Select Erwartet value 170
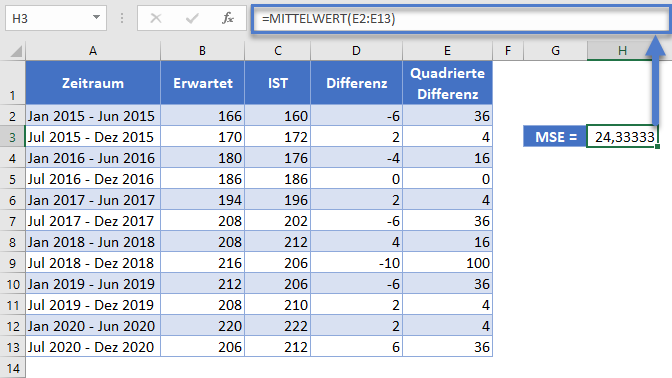 pyautogui.click(x=202, y=137)
